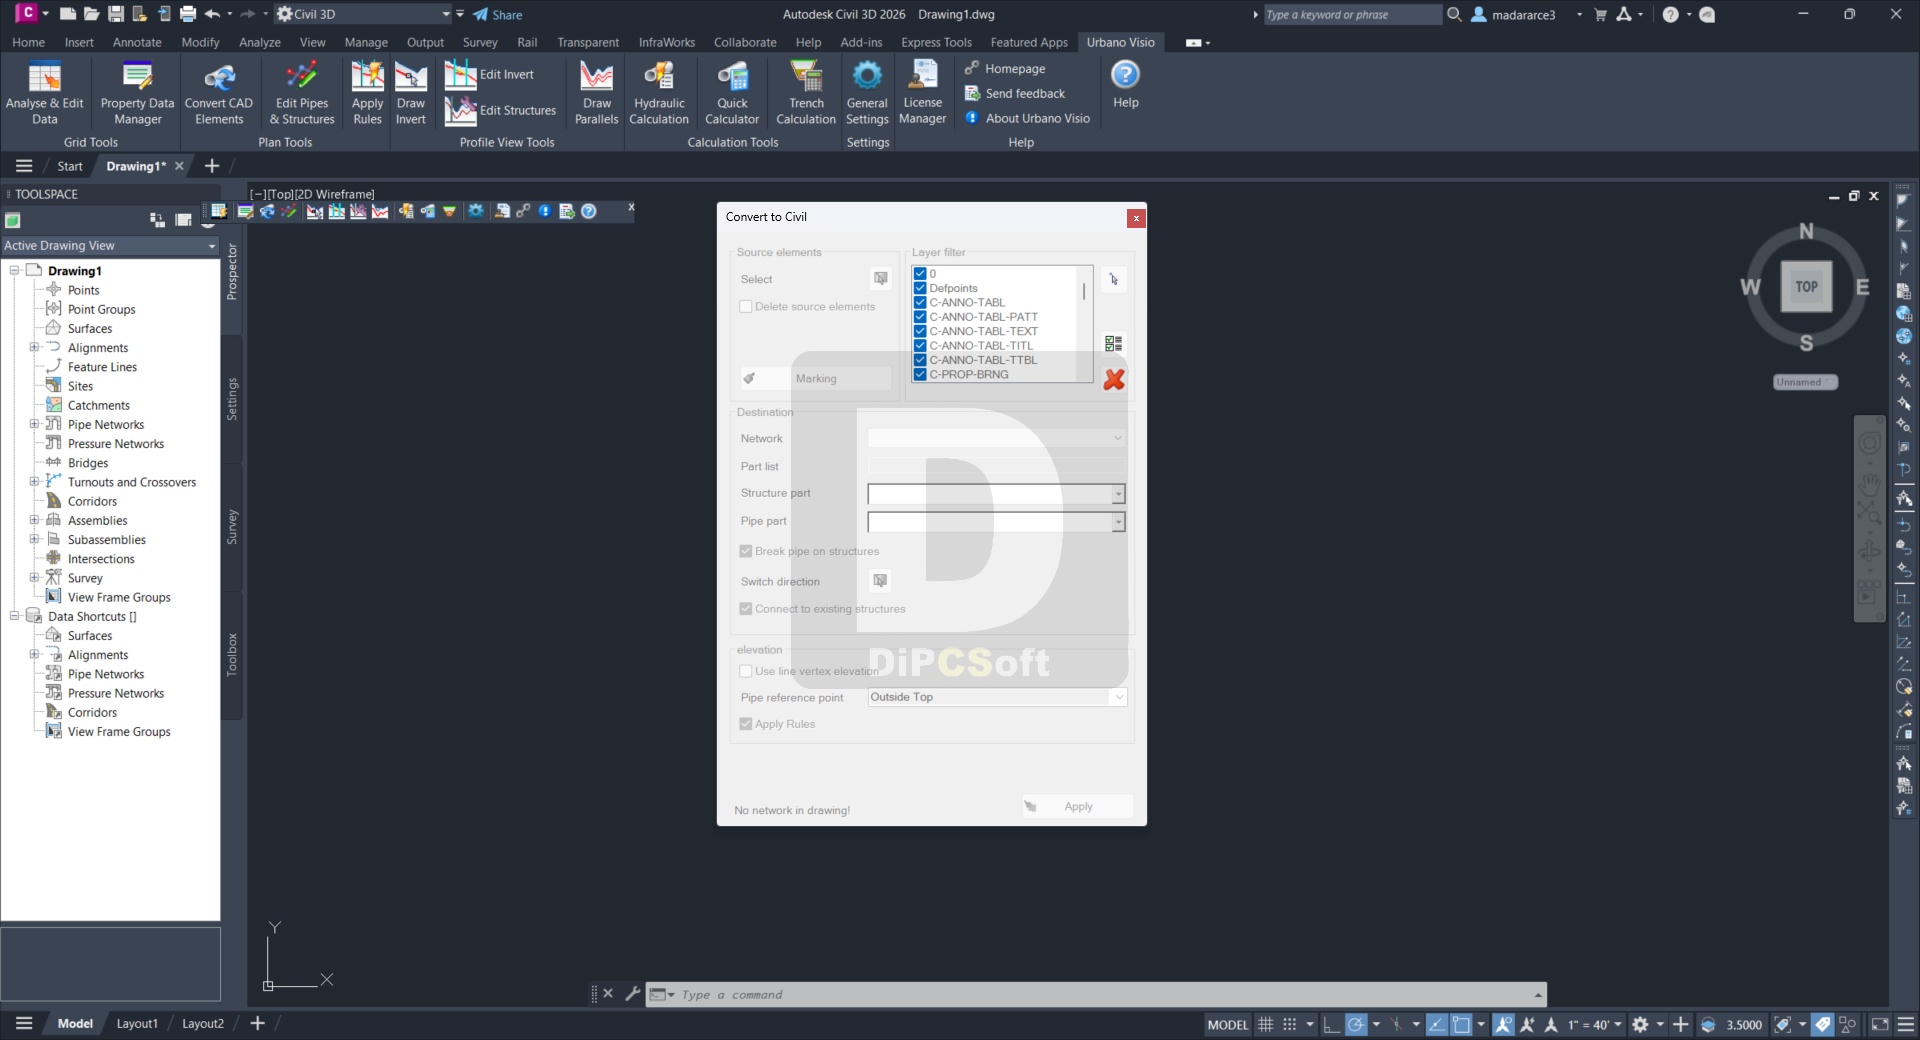Toggle grid display in status bar
The width and height of the screenshot is (1920, 1040).
click(x=1265, y=1024)
